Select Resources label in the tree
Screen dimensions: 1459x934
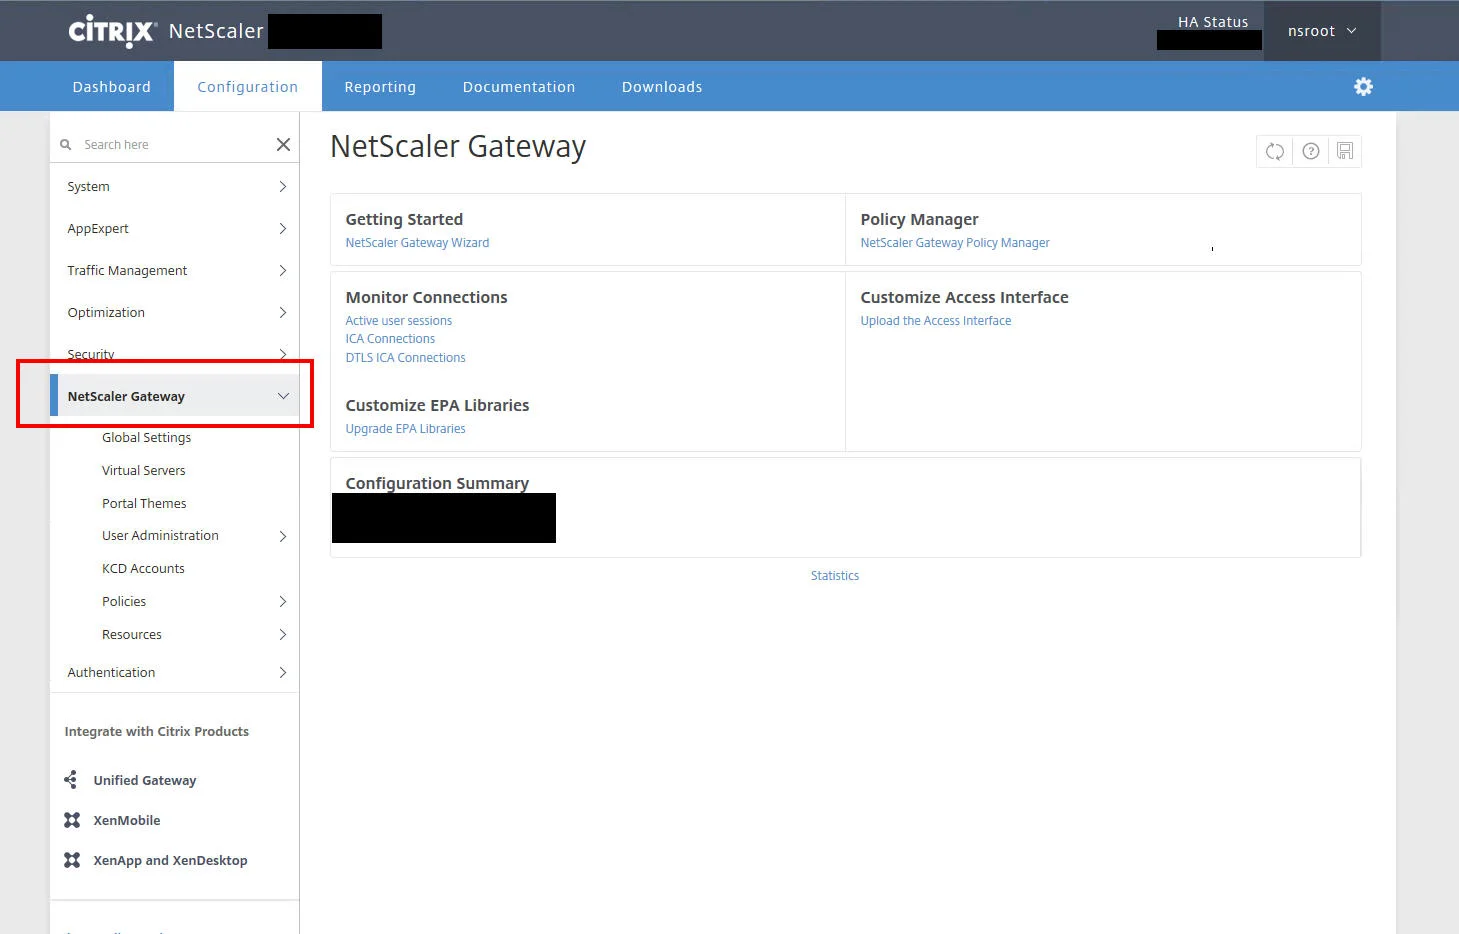tap(132, 635)
